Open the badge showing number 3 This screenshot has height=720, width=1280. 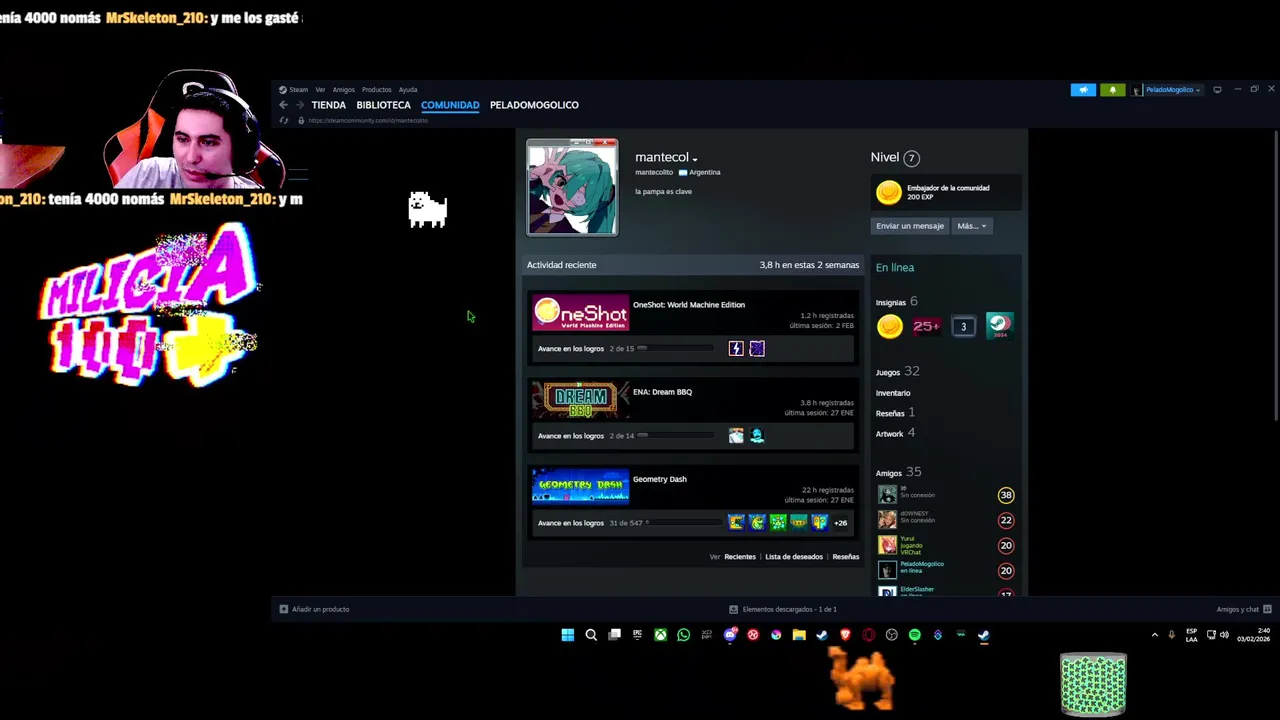963,326
